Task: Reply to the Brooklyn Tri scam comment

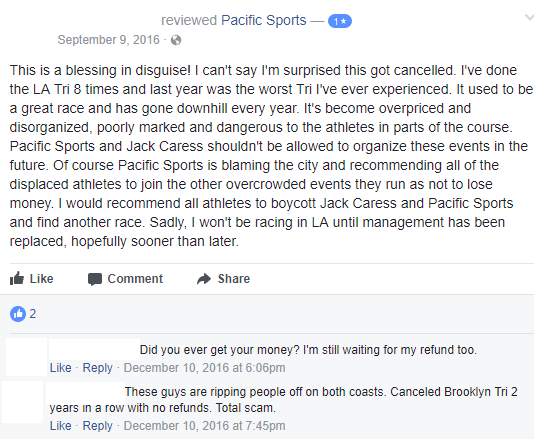Action: tap(97, 426)
